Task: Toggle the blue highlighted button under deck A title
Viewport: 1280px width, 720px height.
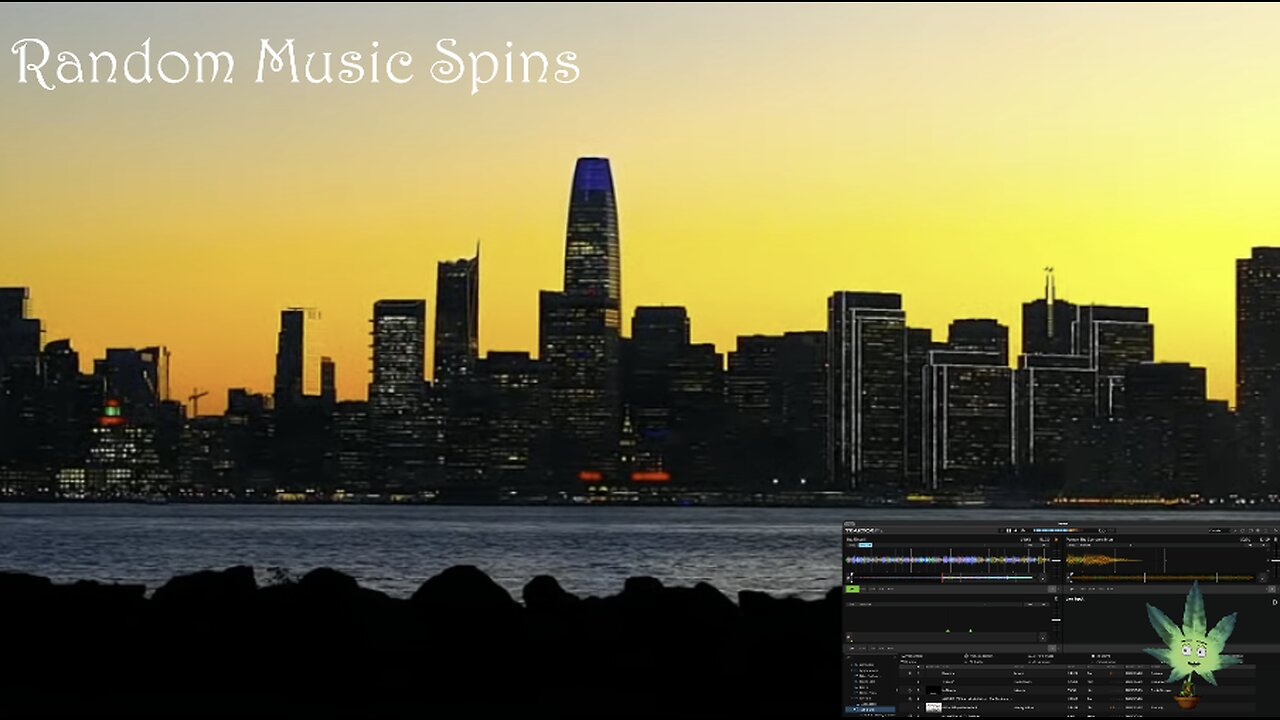Action: tap(866, 545)
